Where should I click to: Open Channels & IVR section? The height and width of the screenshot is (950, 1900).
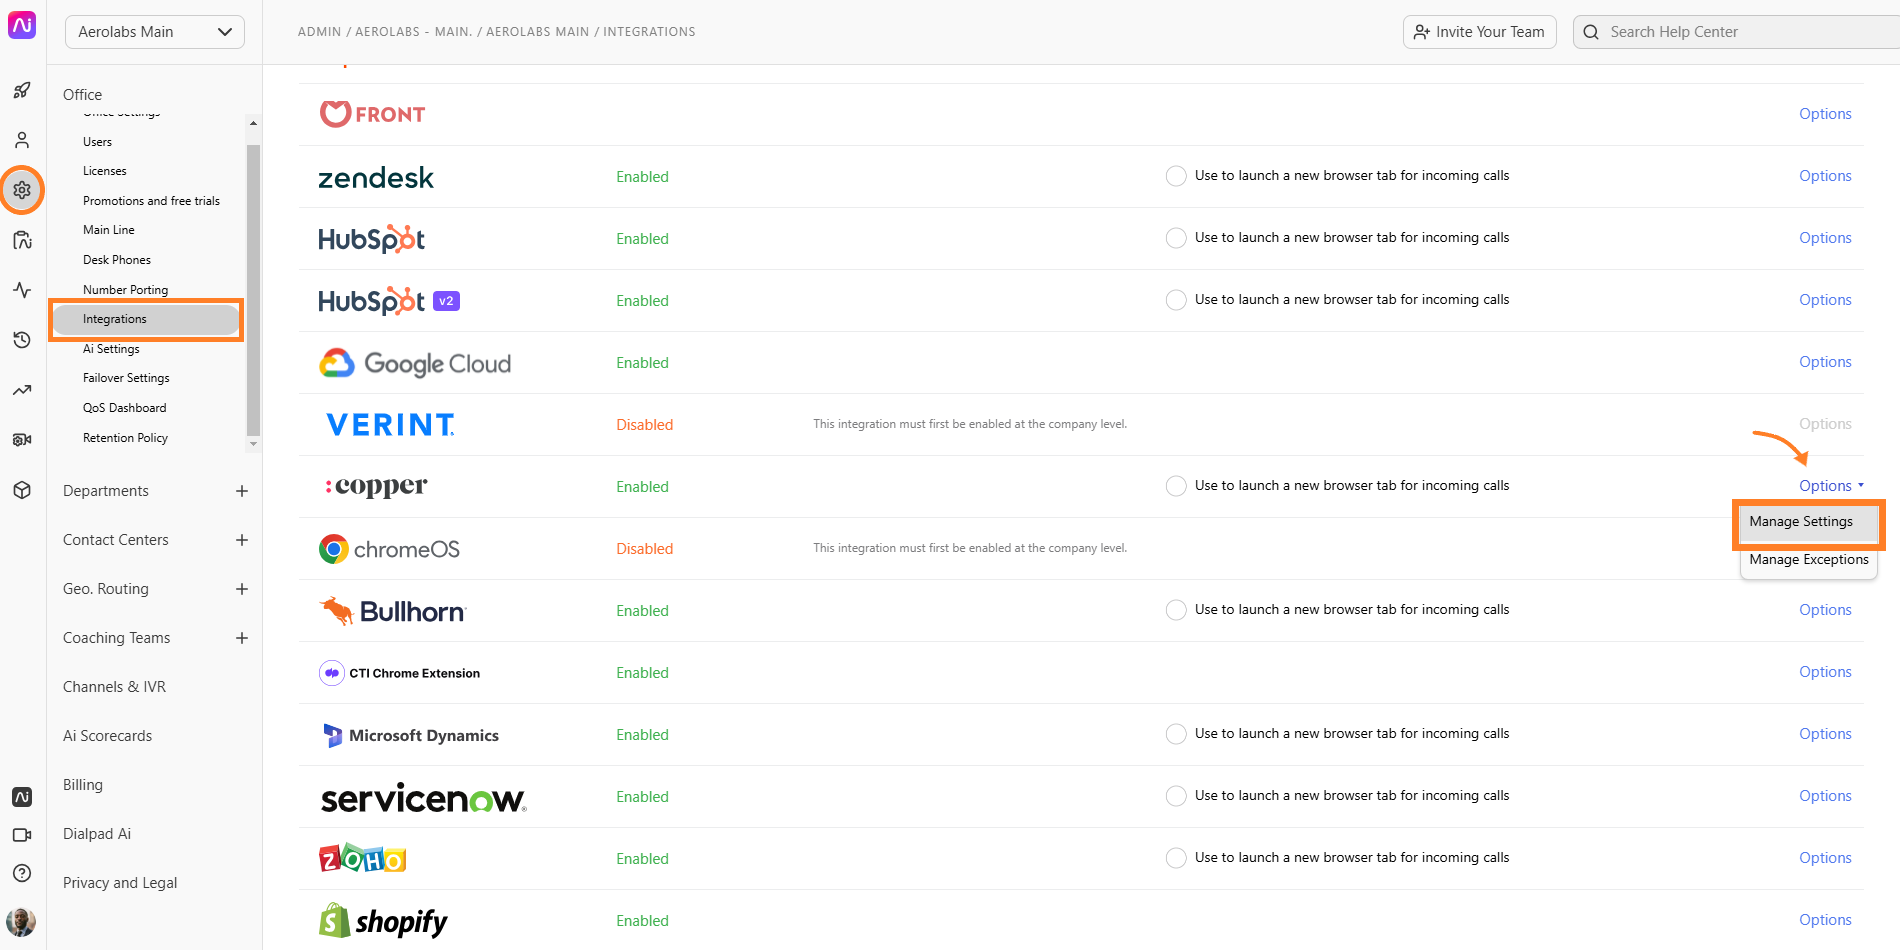[x=114, y=687]
